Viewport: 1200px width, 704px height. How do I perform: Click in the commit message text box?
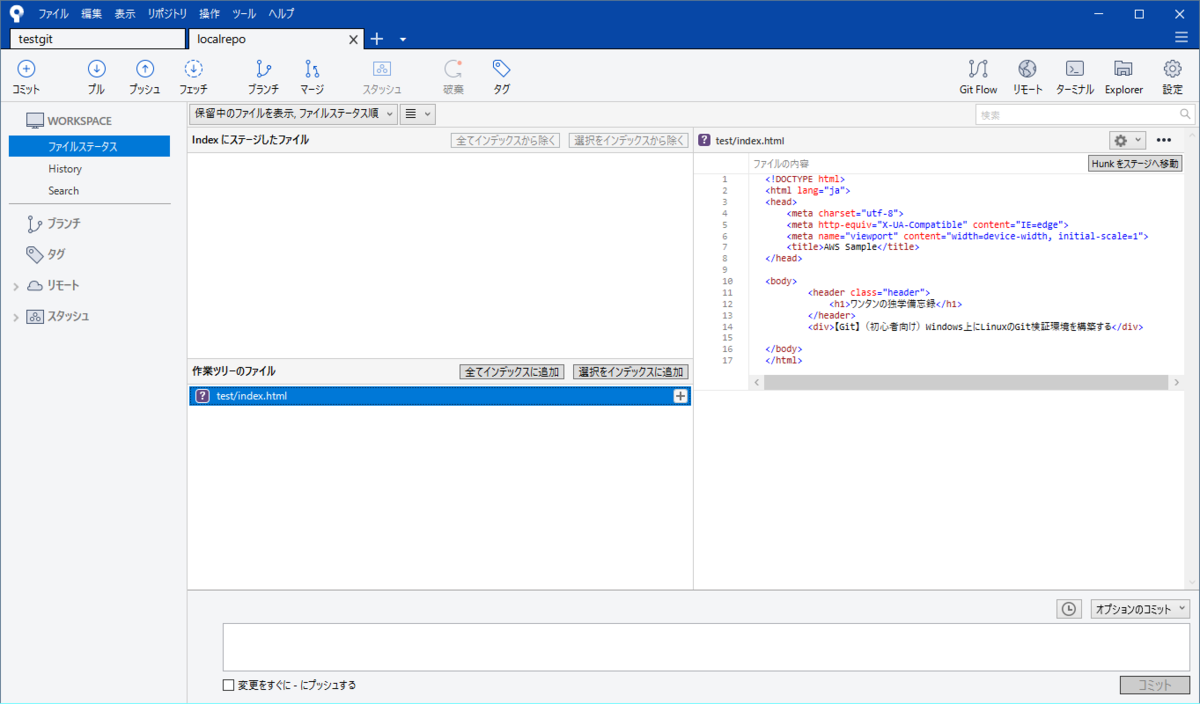point(706,646)
